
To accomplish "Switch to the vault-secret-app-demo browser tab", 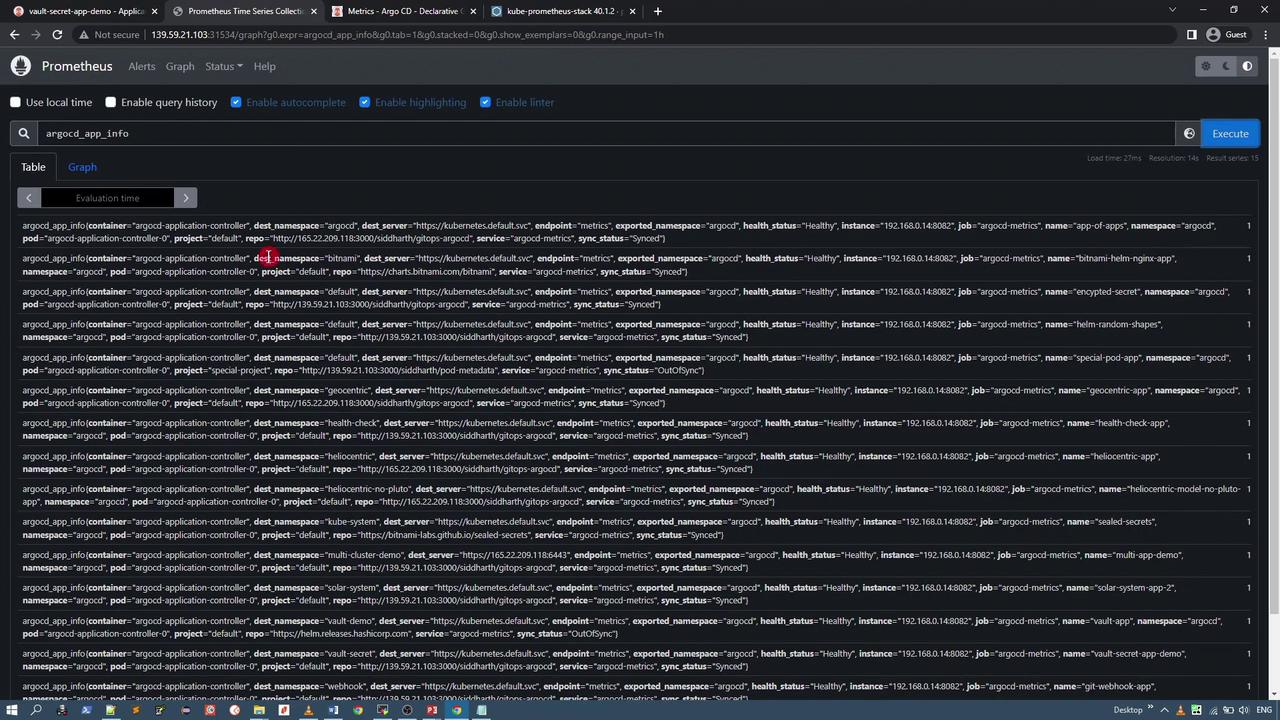I will point(84,11).
